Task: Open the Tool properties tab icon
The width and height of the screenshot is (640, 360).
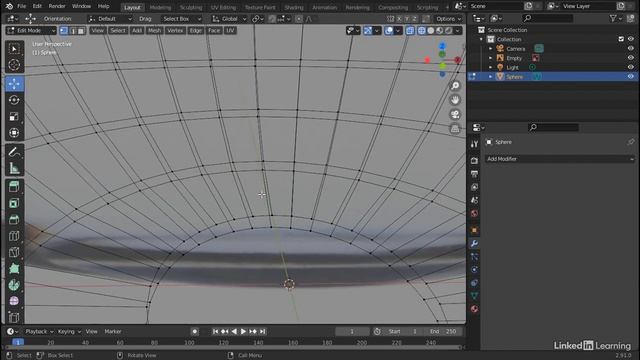Action: [474, 144]
